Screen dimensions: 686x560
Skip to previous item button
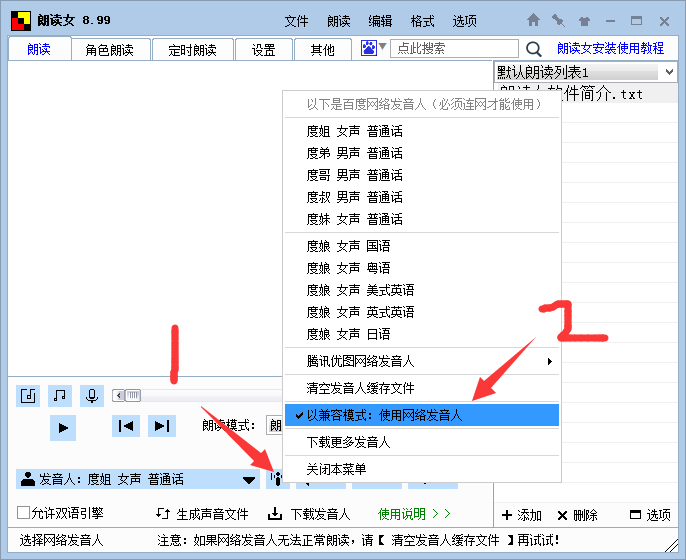click(126, 426)
